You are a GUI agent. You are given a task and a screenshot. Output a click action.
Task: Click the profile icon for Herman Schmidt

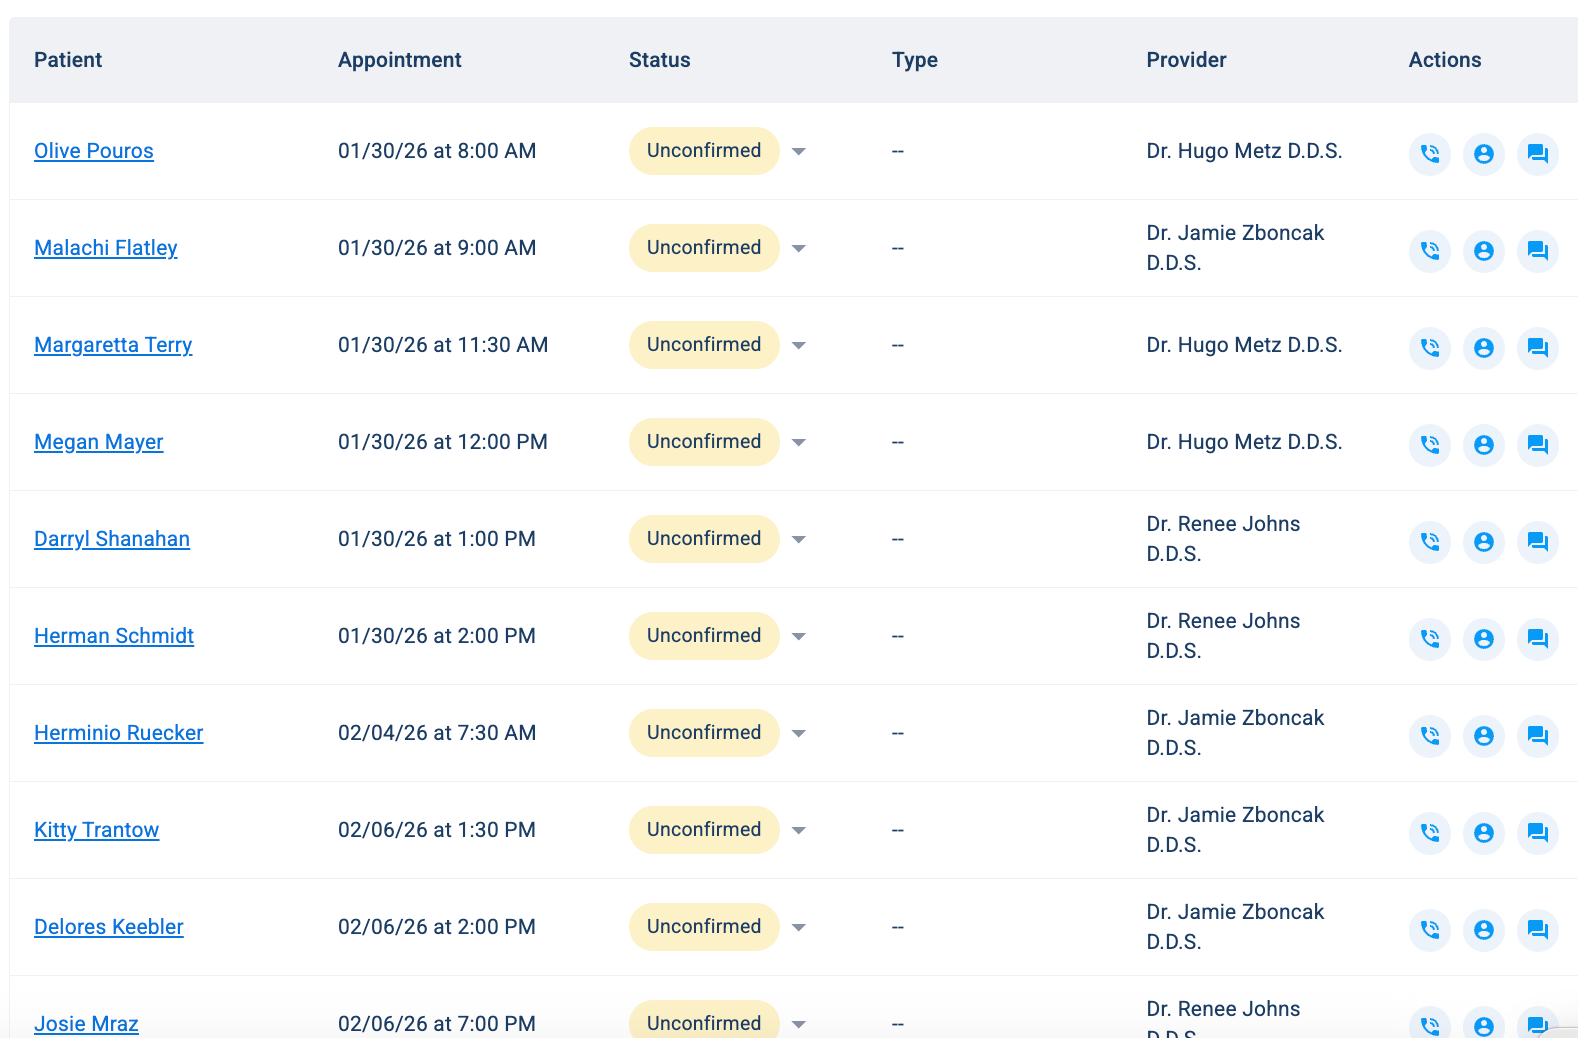click(x=1484, y=639)
